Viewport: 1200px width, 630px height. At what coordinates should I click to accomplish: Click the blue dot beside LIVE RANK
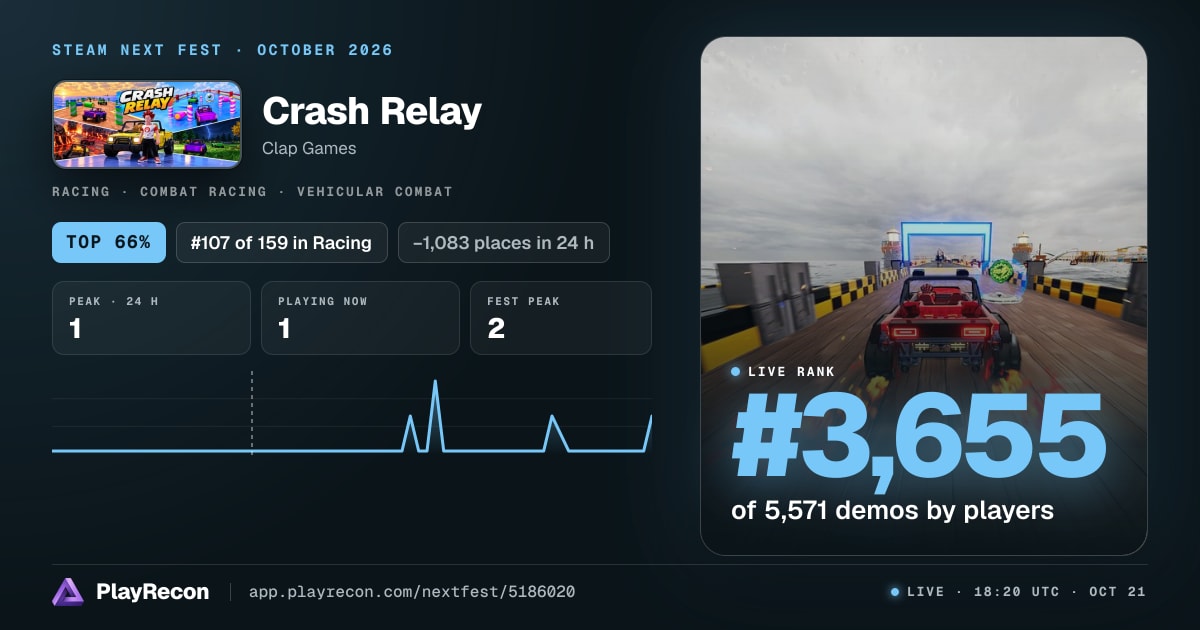pyautogui.click(x=736, y=372)
